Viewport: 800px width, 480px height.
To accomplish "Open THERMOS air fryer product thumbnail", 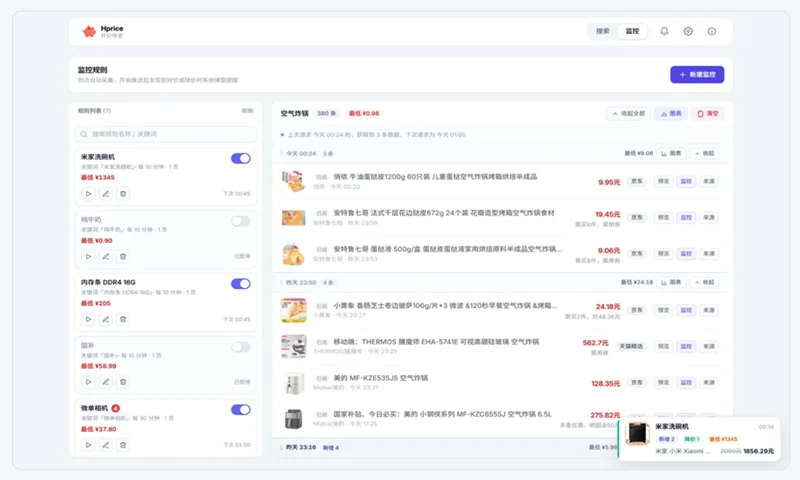I will pyautogui.click(x=293, y=347).
